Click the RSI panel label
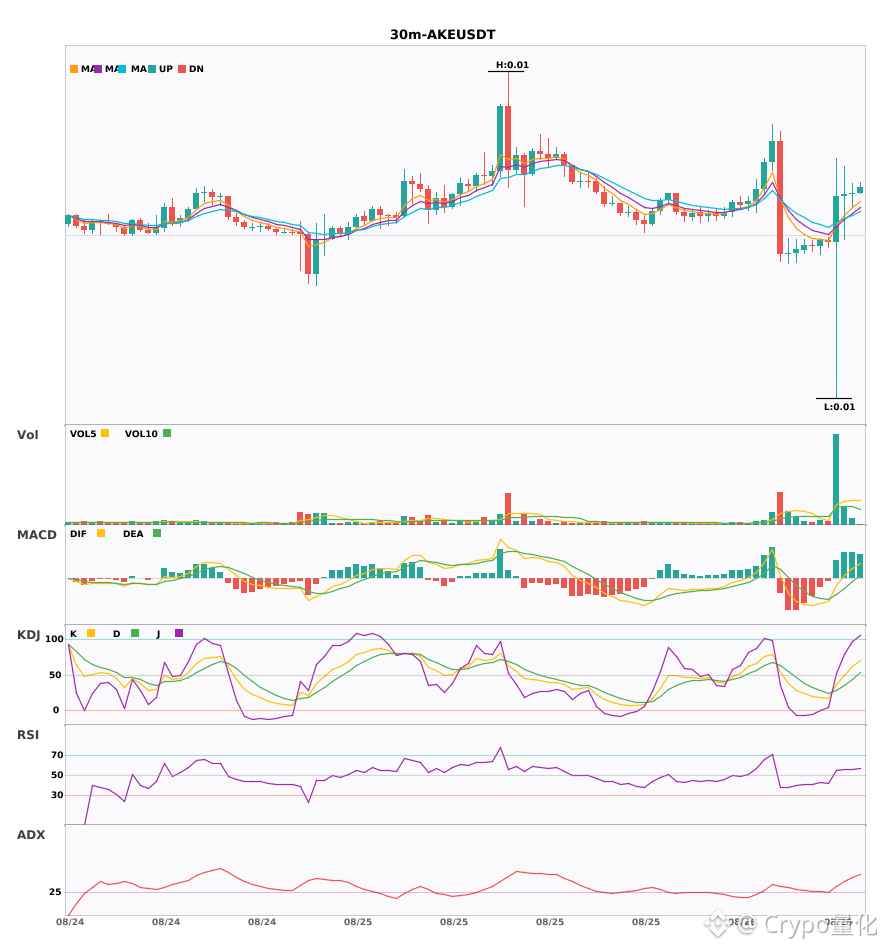 pyautogui.click(x=28, y=735)
